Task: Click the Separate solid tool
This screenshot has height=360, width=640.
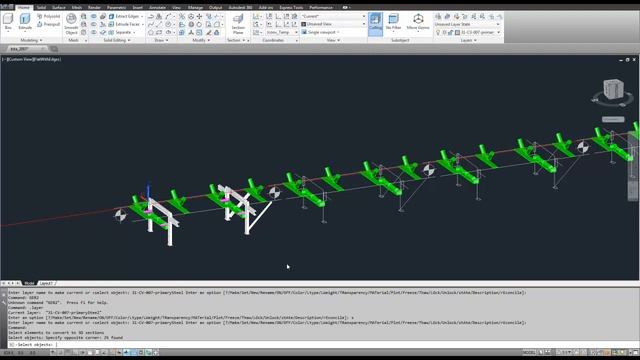Action: [x=120, y=32]
